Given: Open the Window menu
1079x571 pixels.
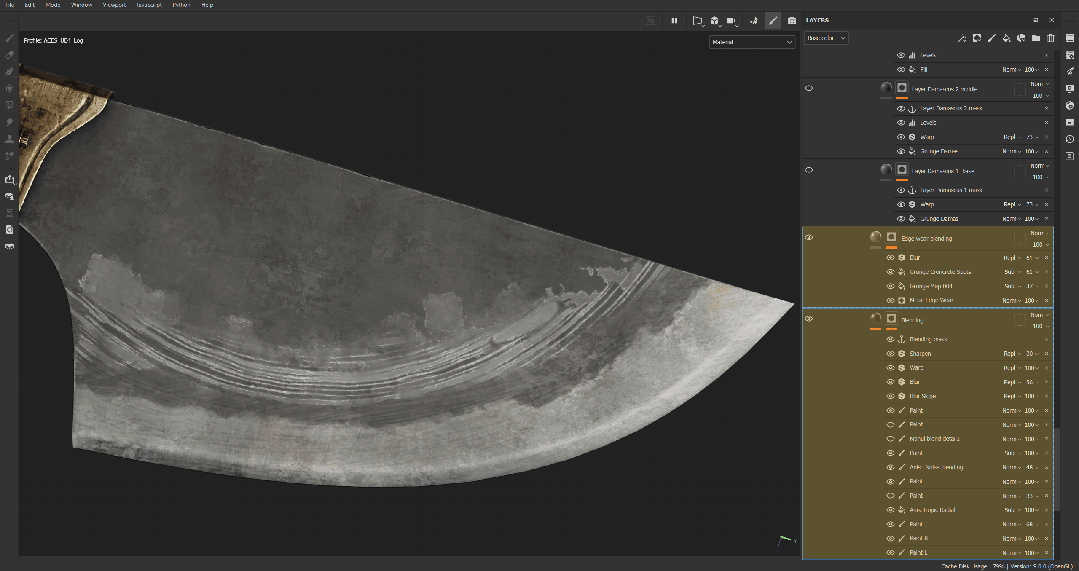Looking at the screenshot, I should (82, 5).
